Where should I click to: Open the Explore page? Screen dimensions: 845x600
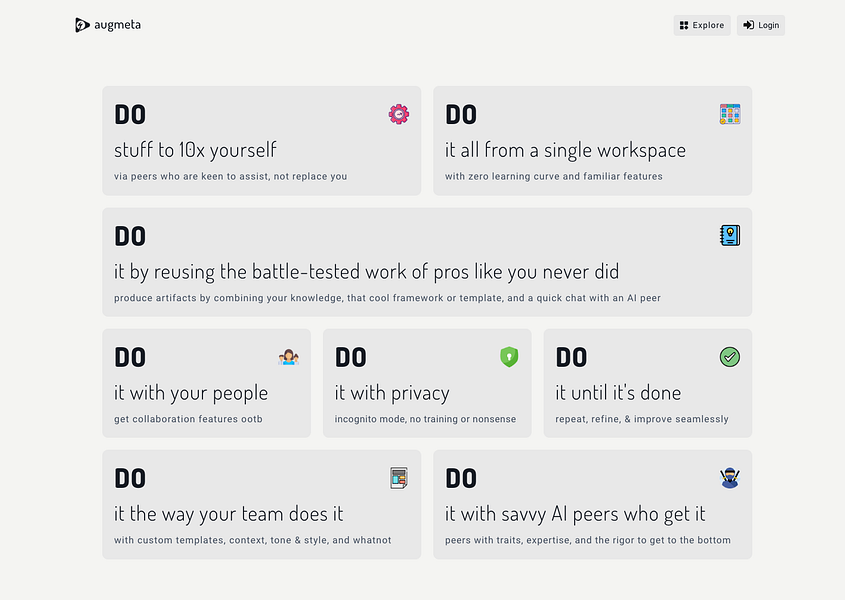701,25
